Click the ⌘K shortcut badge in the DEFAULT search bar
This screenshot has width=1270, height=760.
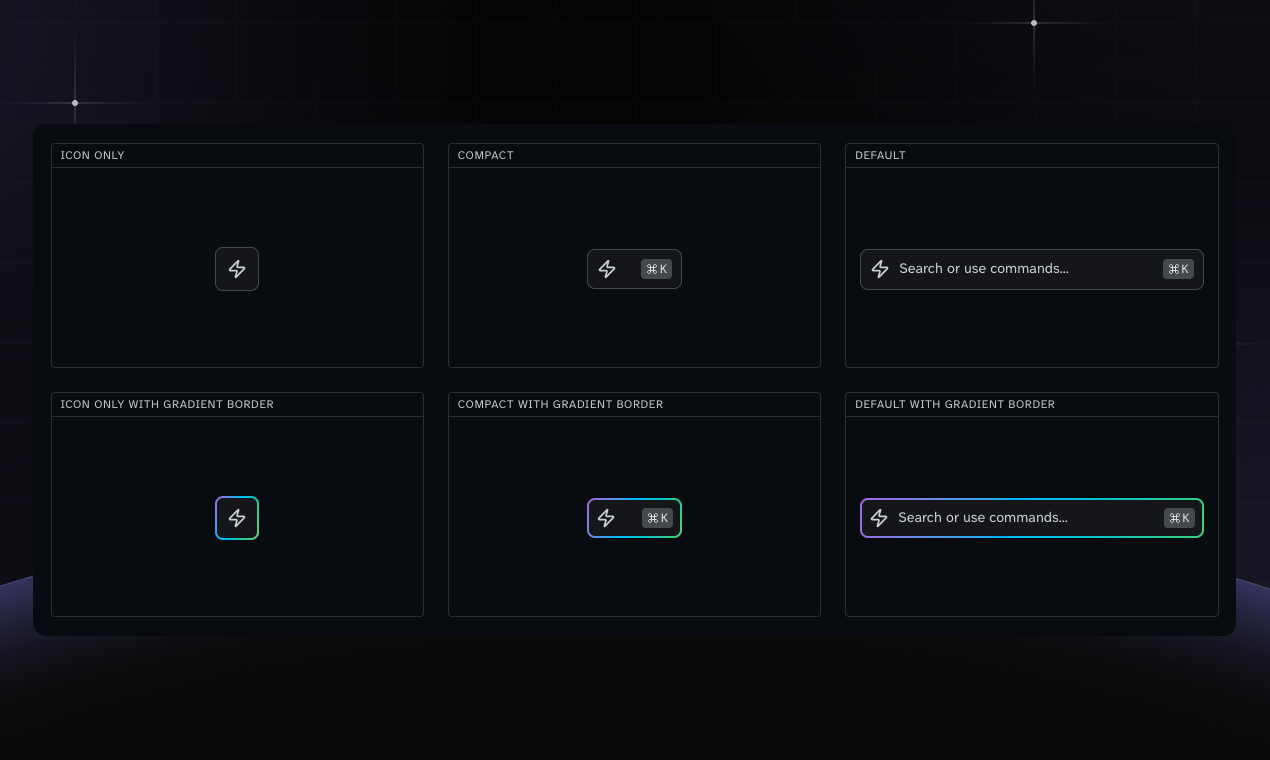click(x=1178, y=268)
